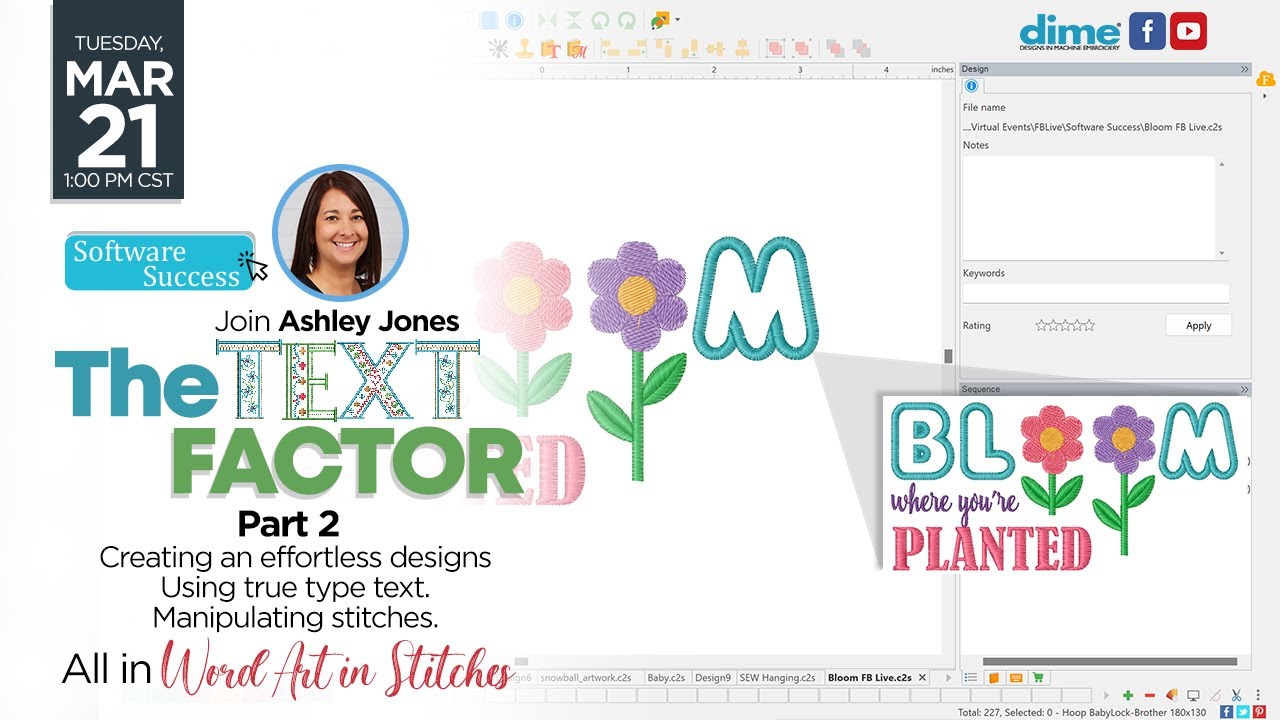This screenshot has height=720, width=1280.
Task: Expand the small arrow under cloud icon
Action: [x=1266, y=96]
